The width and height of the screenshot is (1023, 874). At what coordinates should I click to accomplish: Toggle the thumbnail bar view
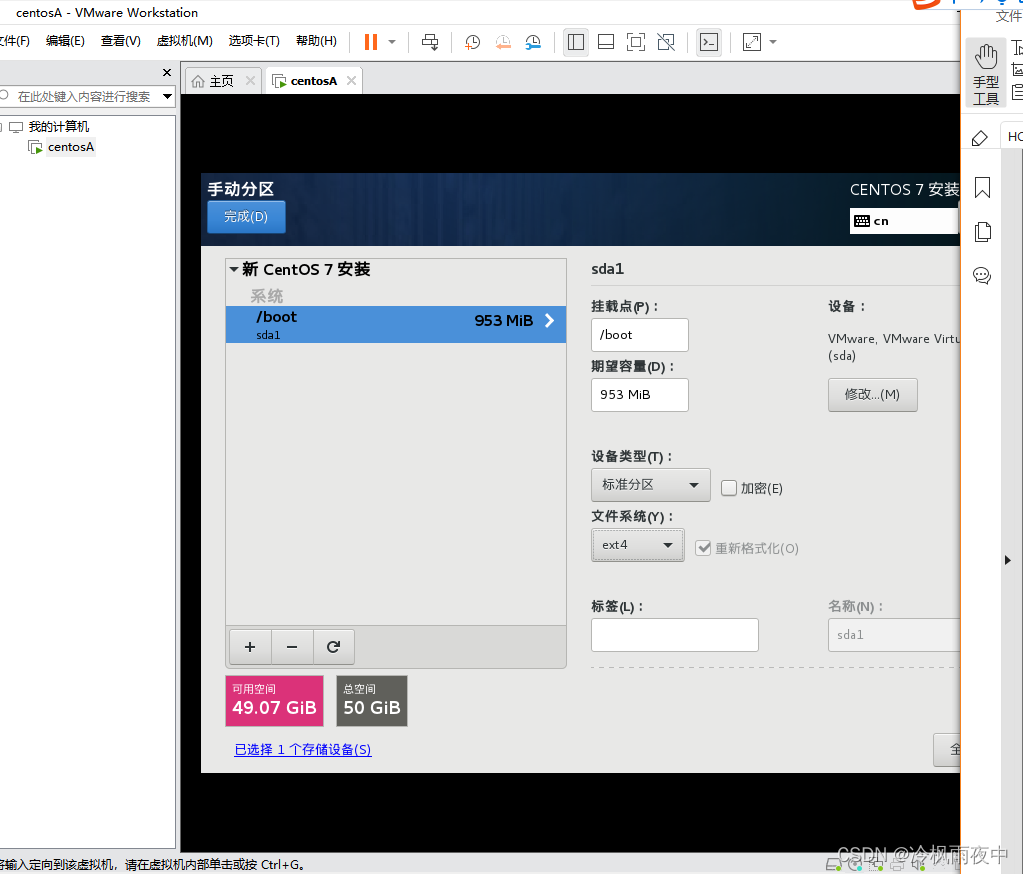click(605, 42)
